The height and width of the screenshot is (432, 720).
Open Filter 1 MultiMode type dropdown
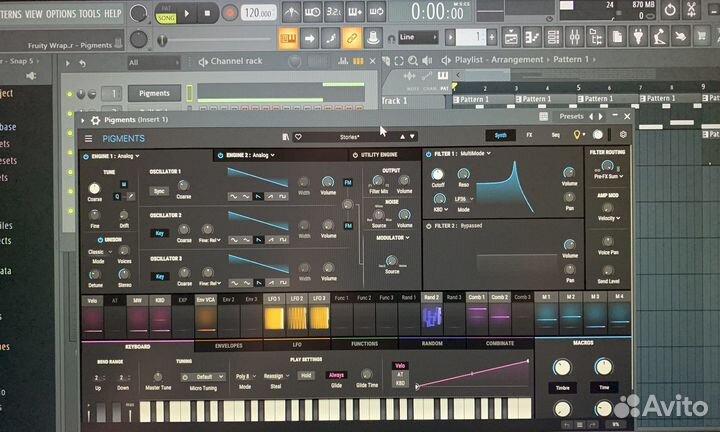click(x=475, y=153)
